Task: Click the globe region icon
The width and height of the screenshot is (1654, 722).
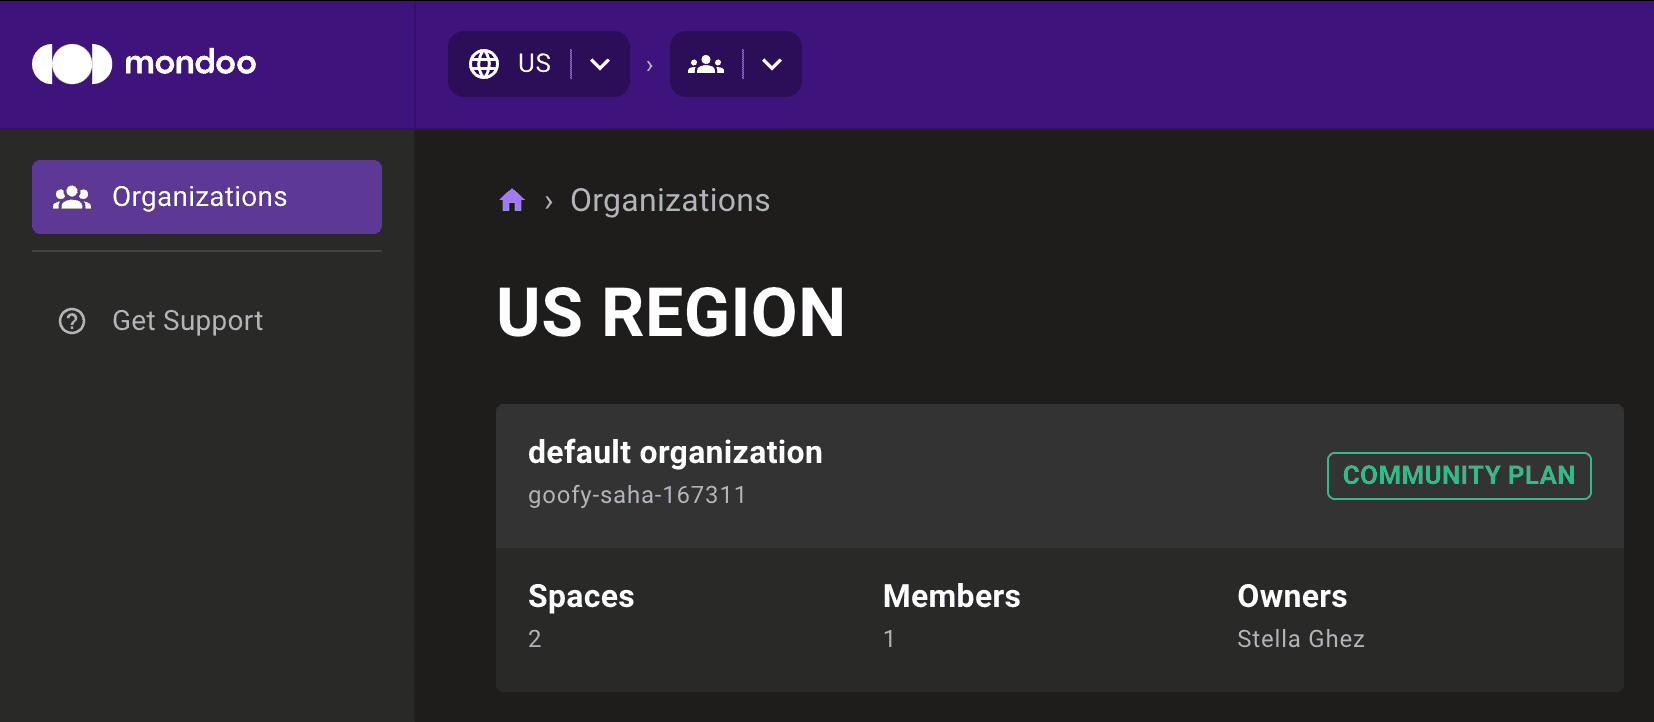Action: tap(484, 64)
